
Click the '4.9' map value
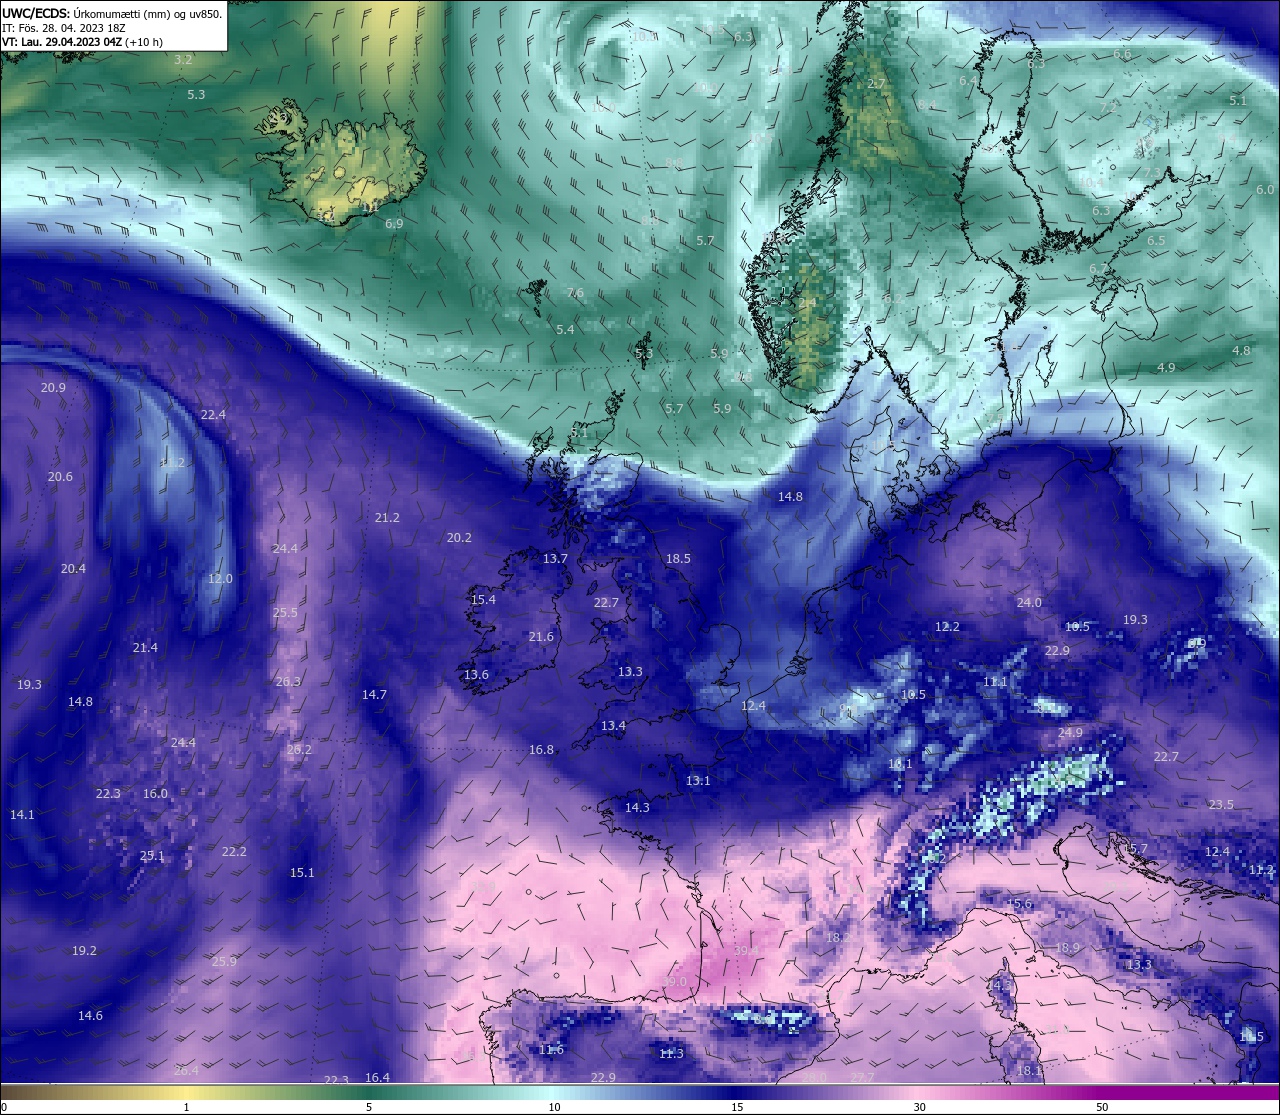click(1166, 368)
